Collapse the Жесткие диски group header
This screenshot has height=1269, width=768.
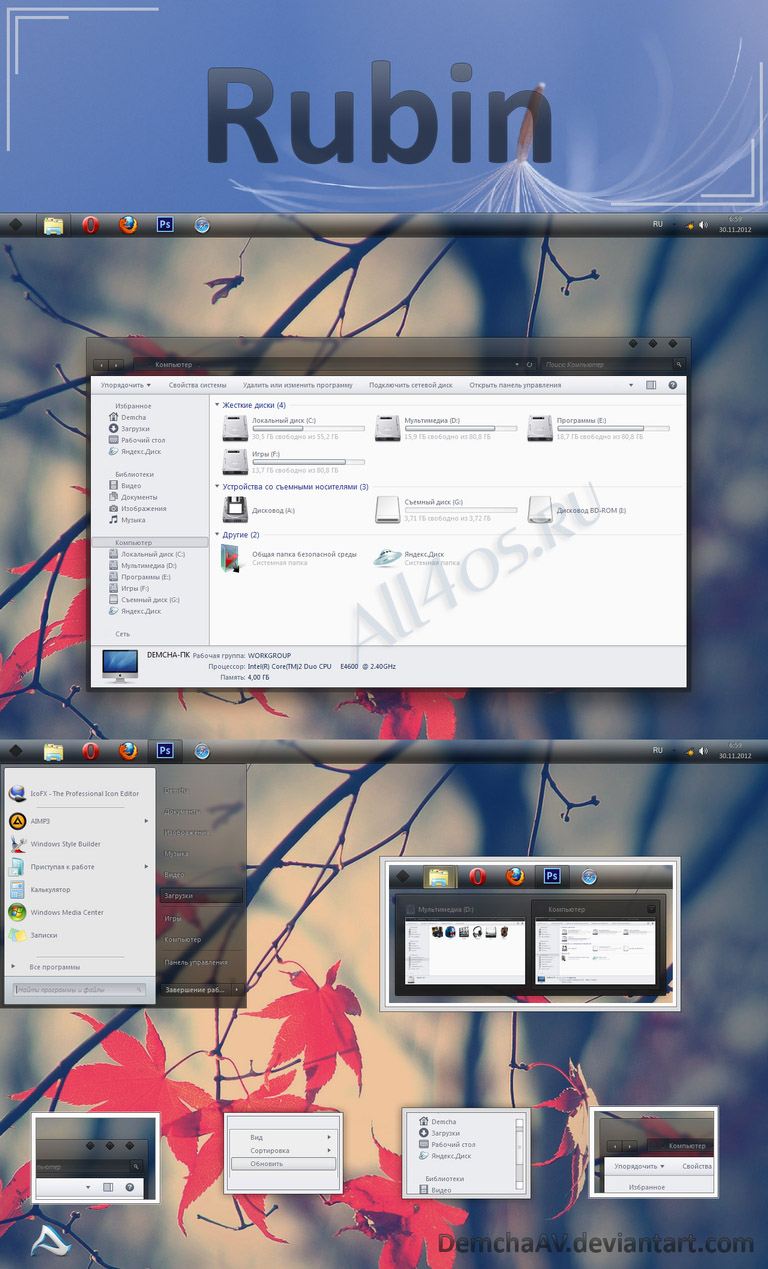point(254,405)
